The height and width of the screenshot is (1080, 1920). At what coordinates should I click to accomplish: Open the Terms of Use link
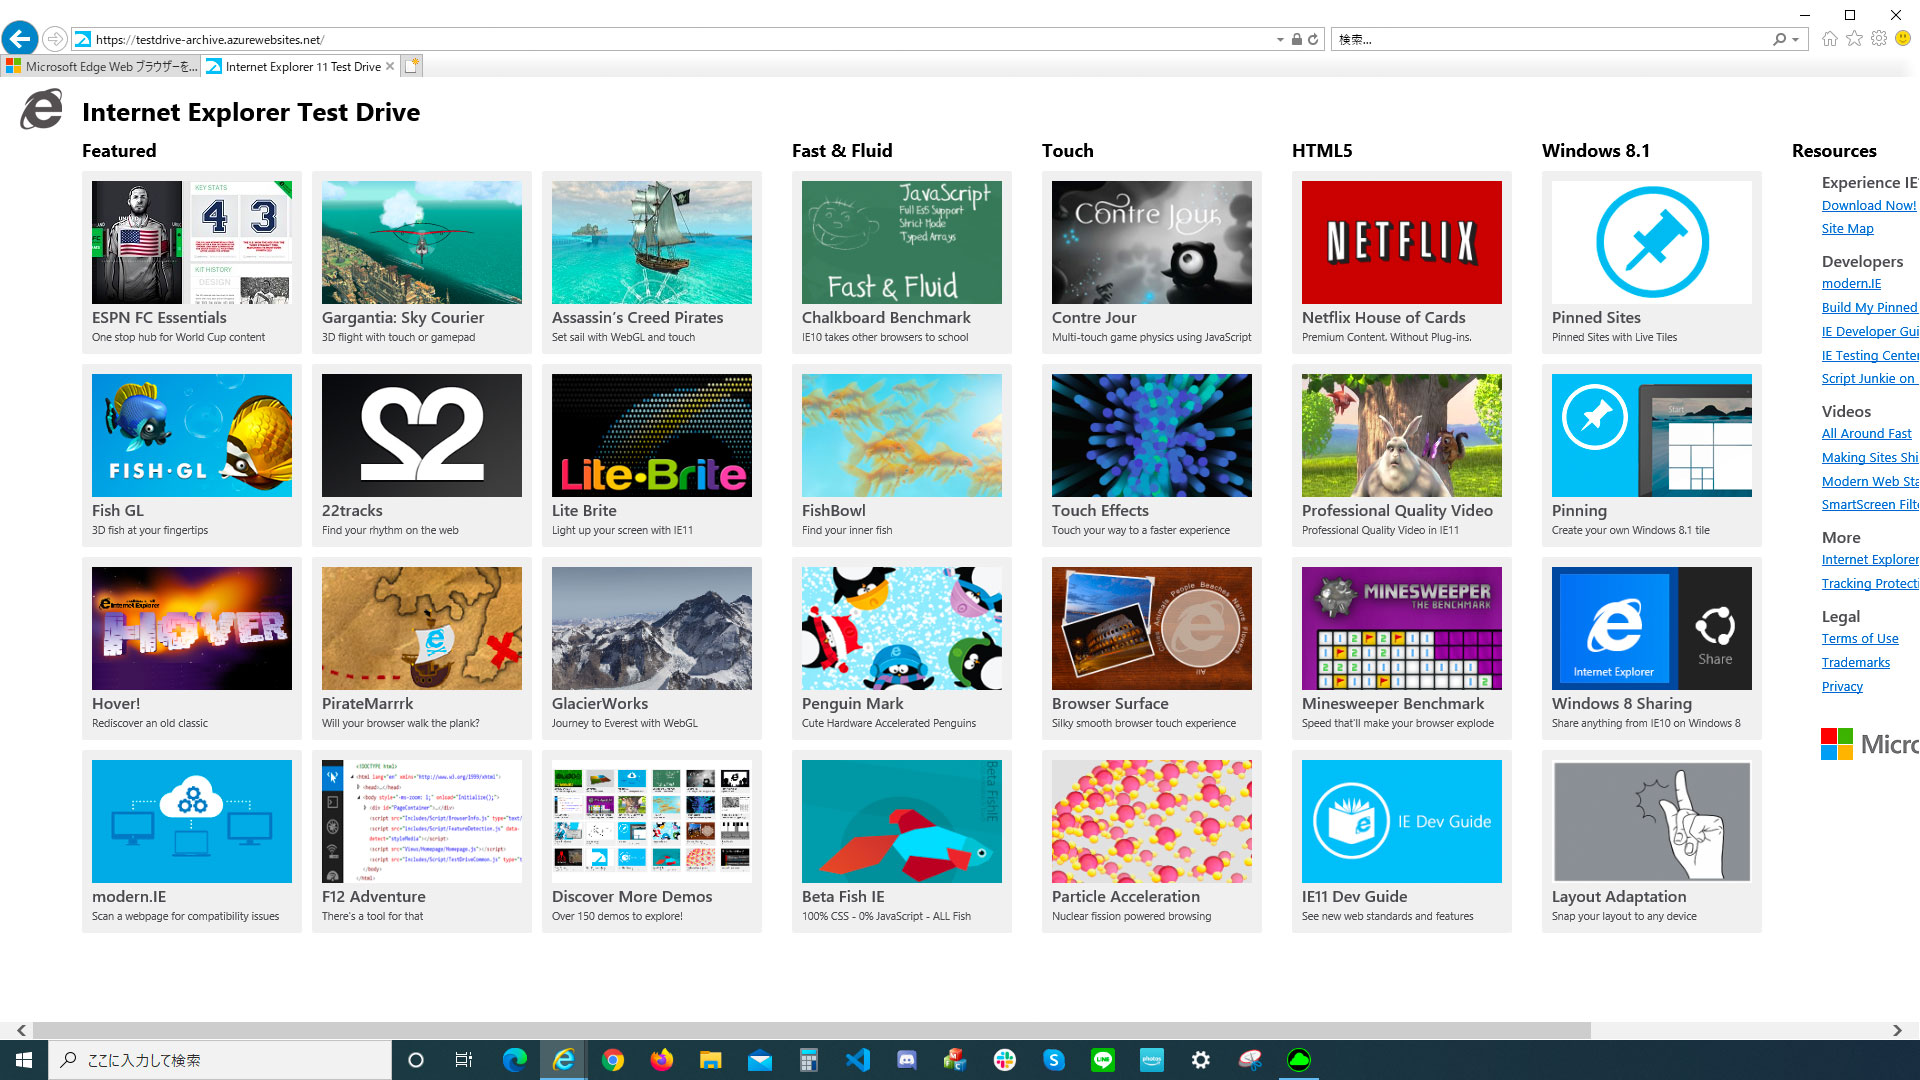tap(1859, 639)
